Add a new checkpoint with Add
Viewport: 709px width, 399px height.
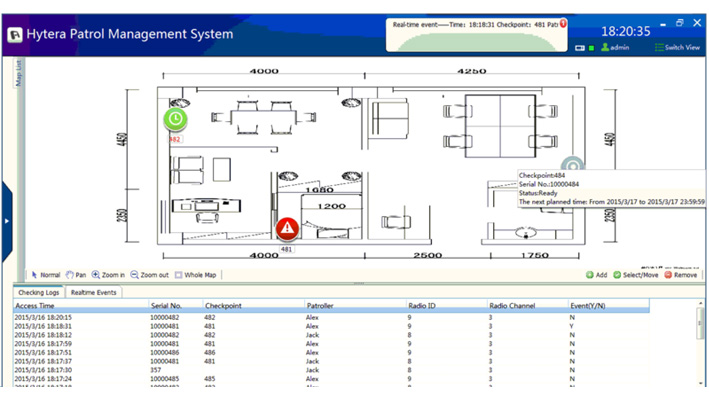(596, 275)
